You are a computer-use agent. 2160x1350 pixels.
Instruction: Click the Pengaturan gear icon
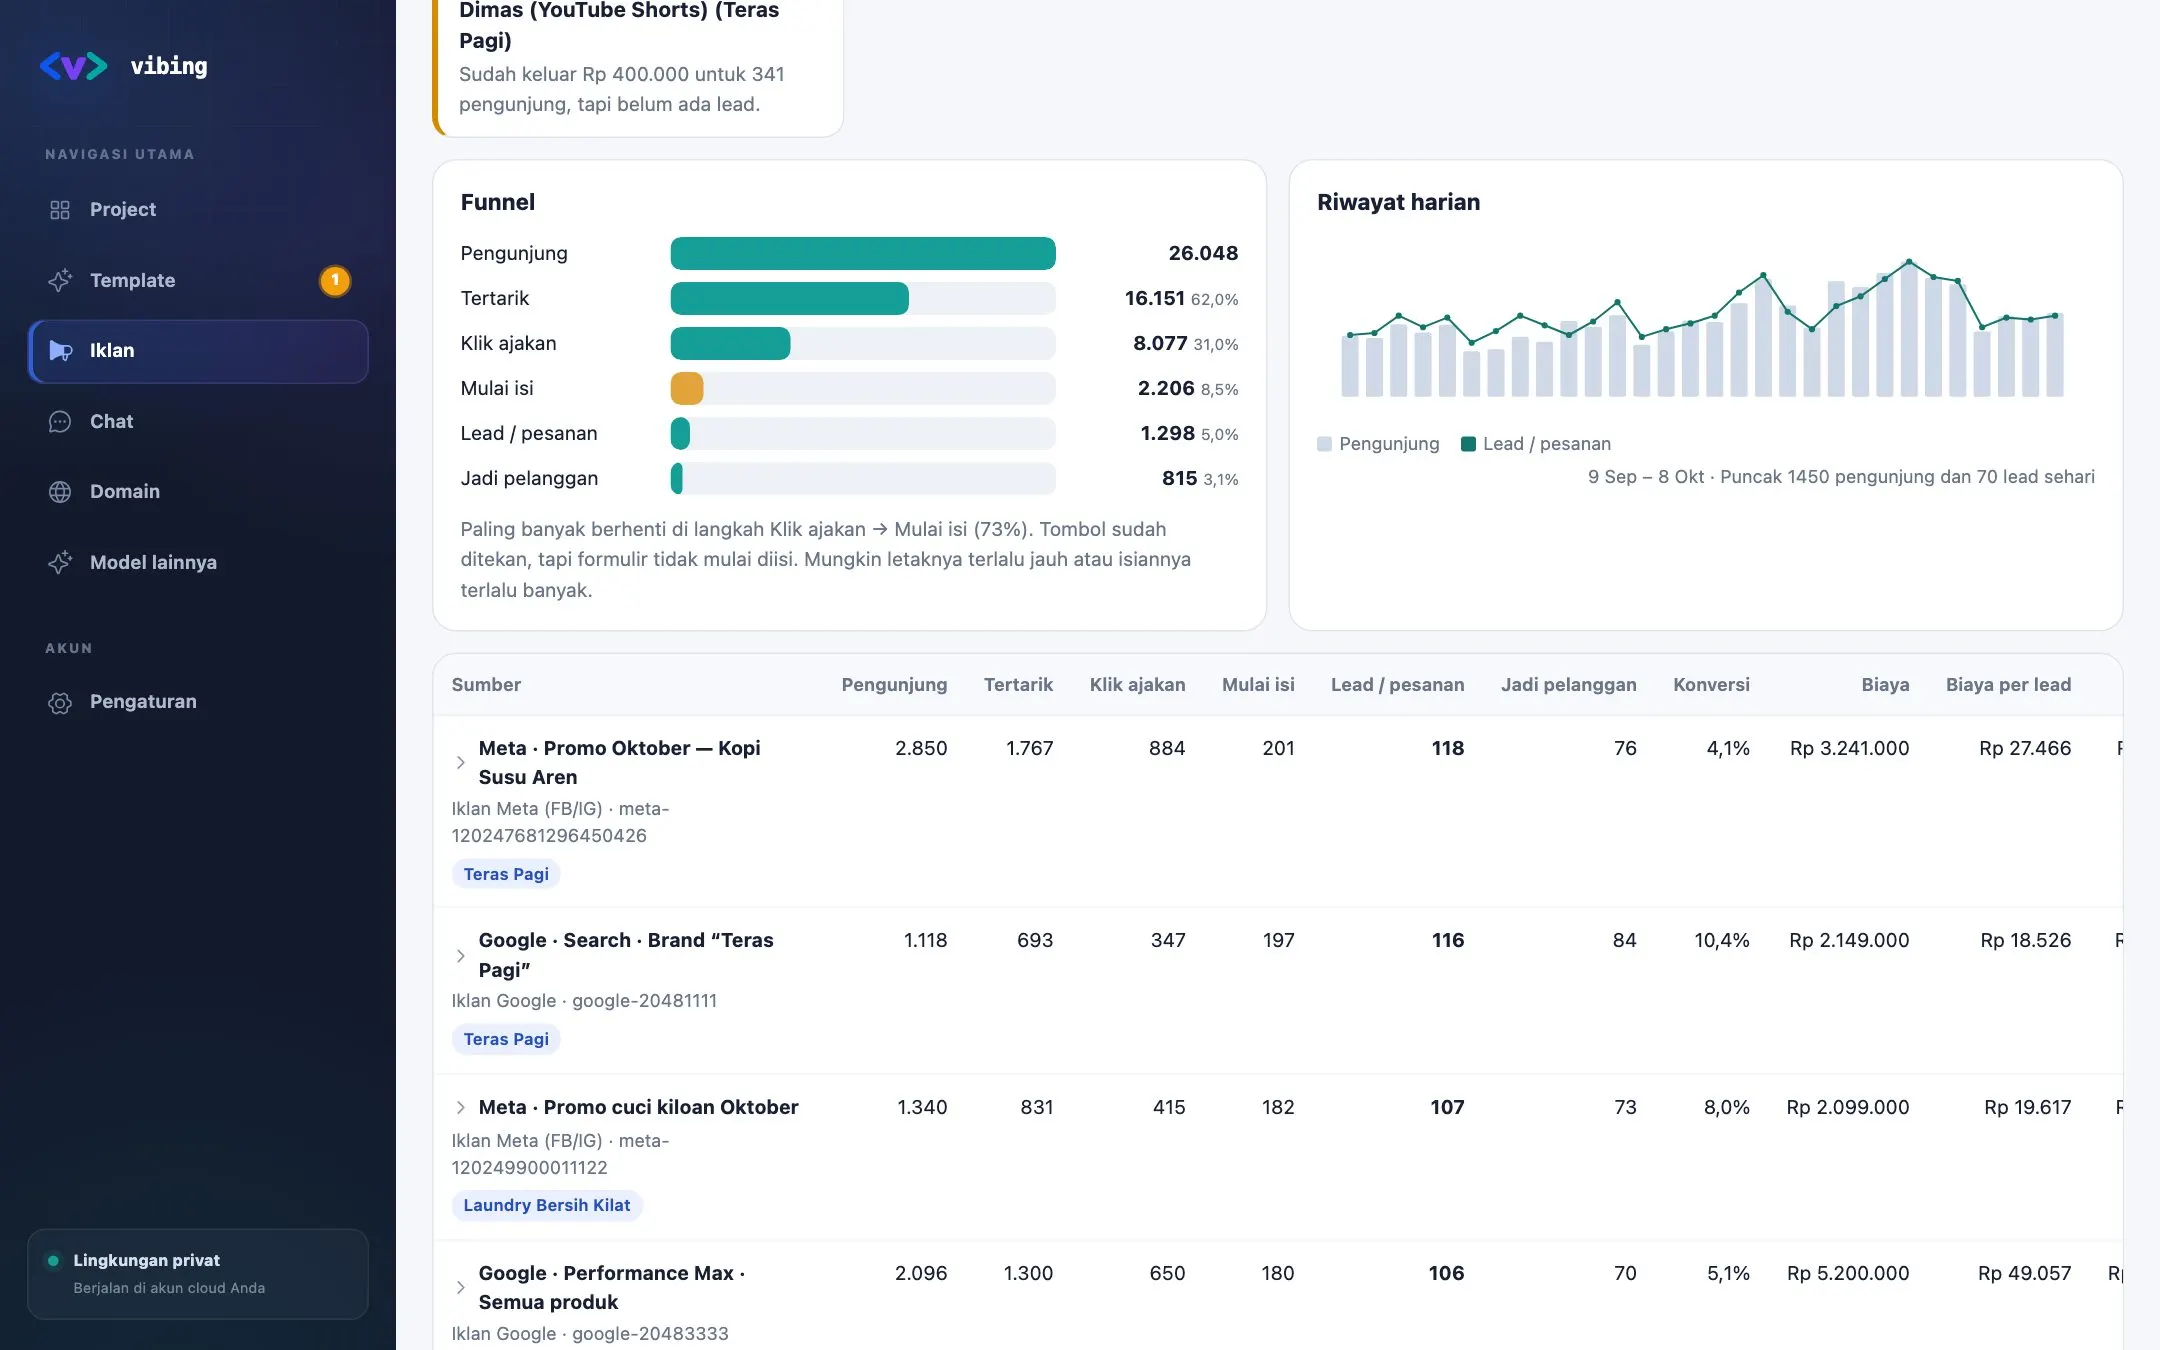pyautogui.click(x=60, y=703)
